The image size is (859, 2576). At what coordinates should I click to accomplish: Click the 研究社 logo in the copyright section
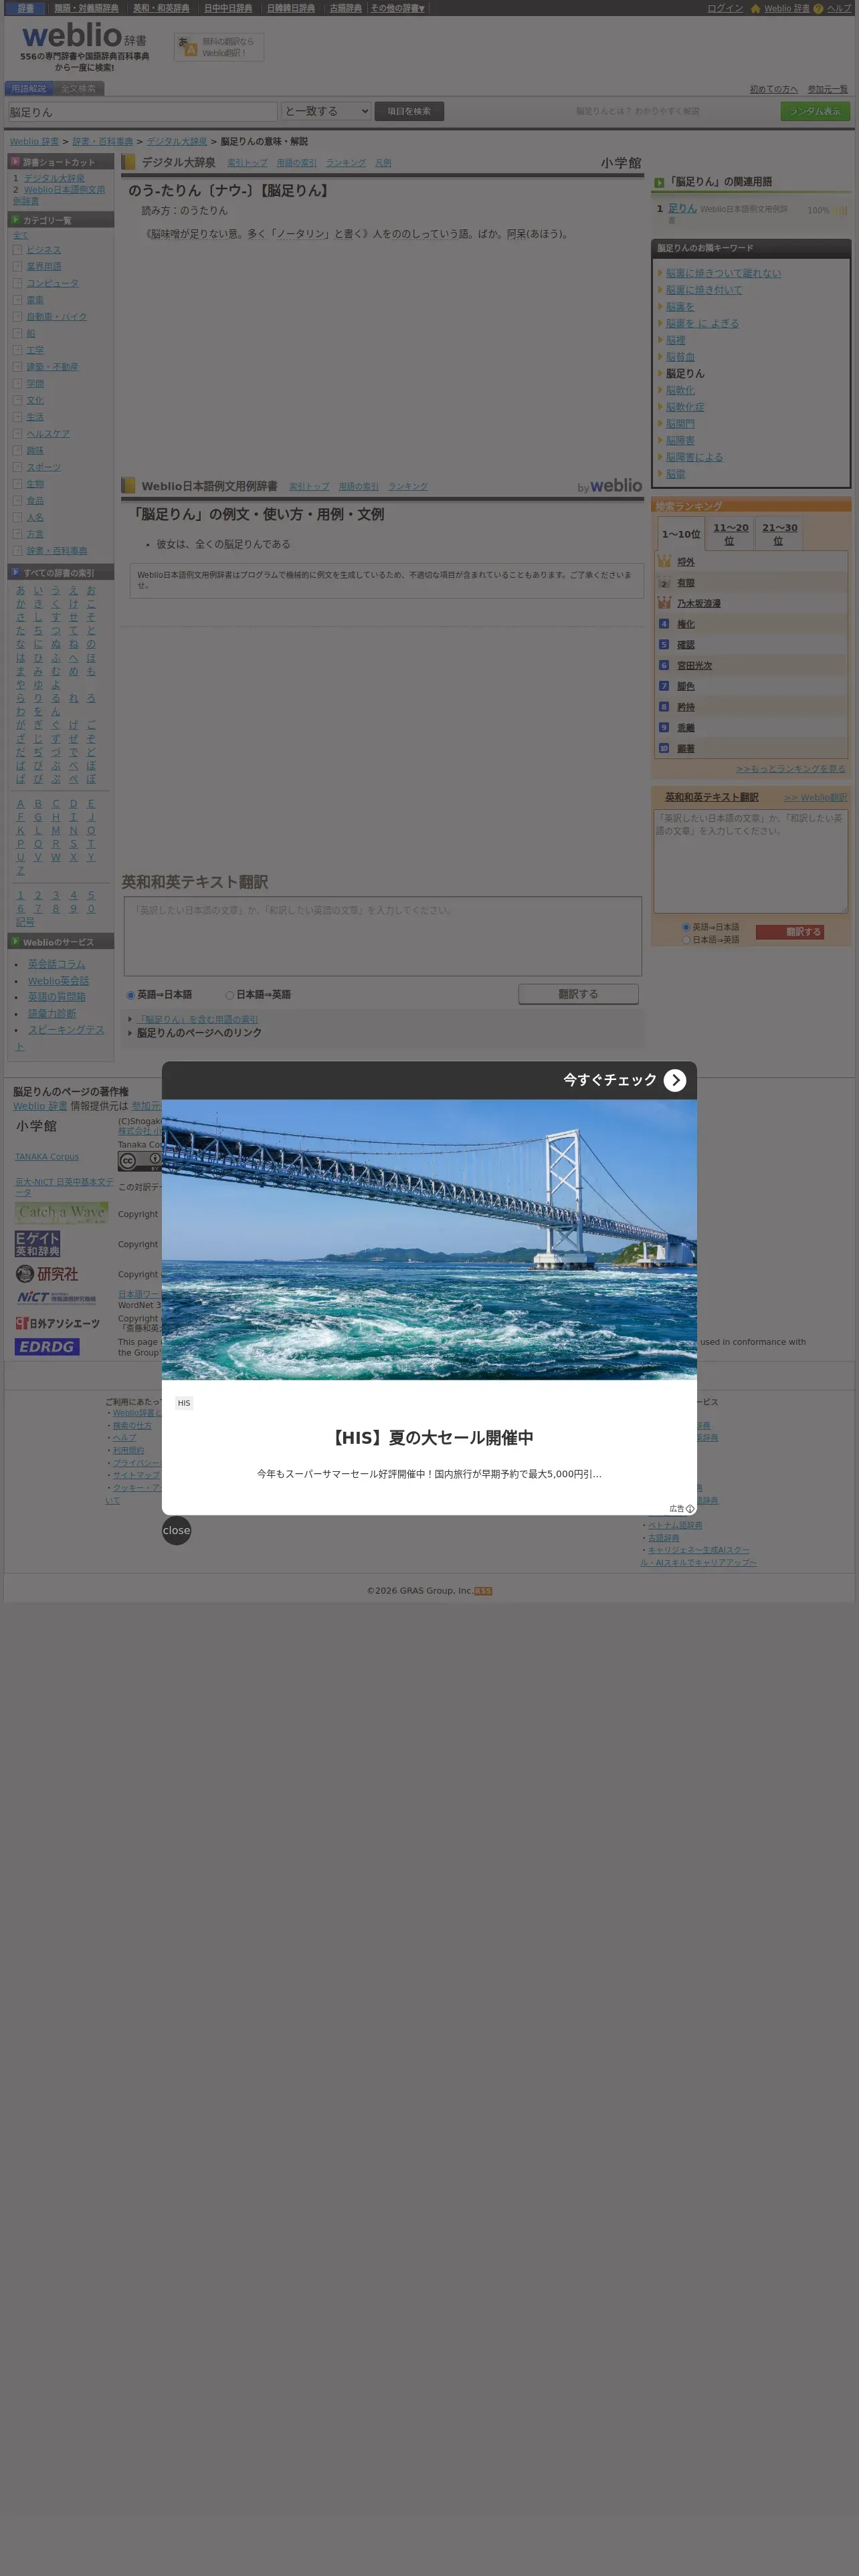tap(47, 1274)
